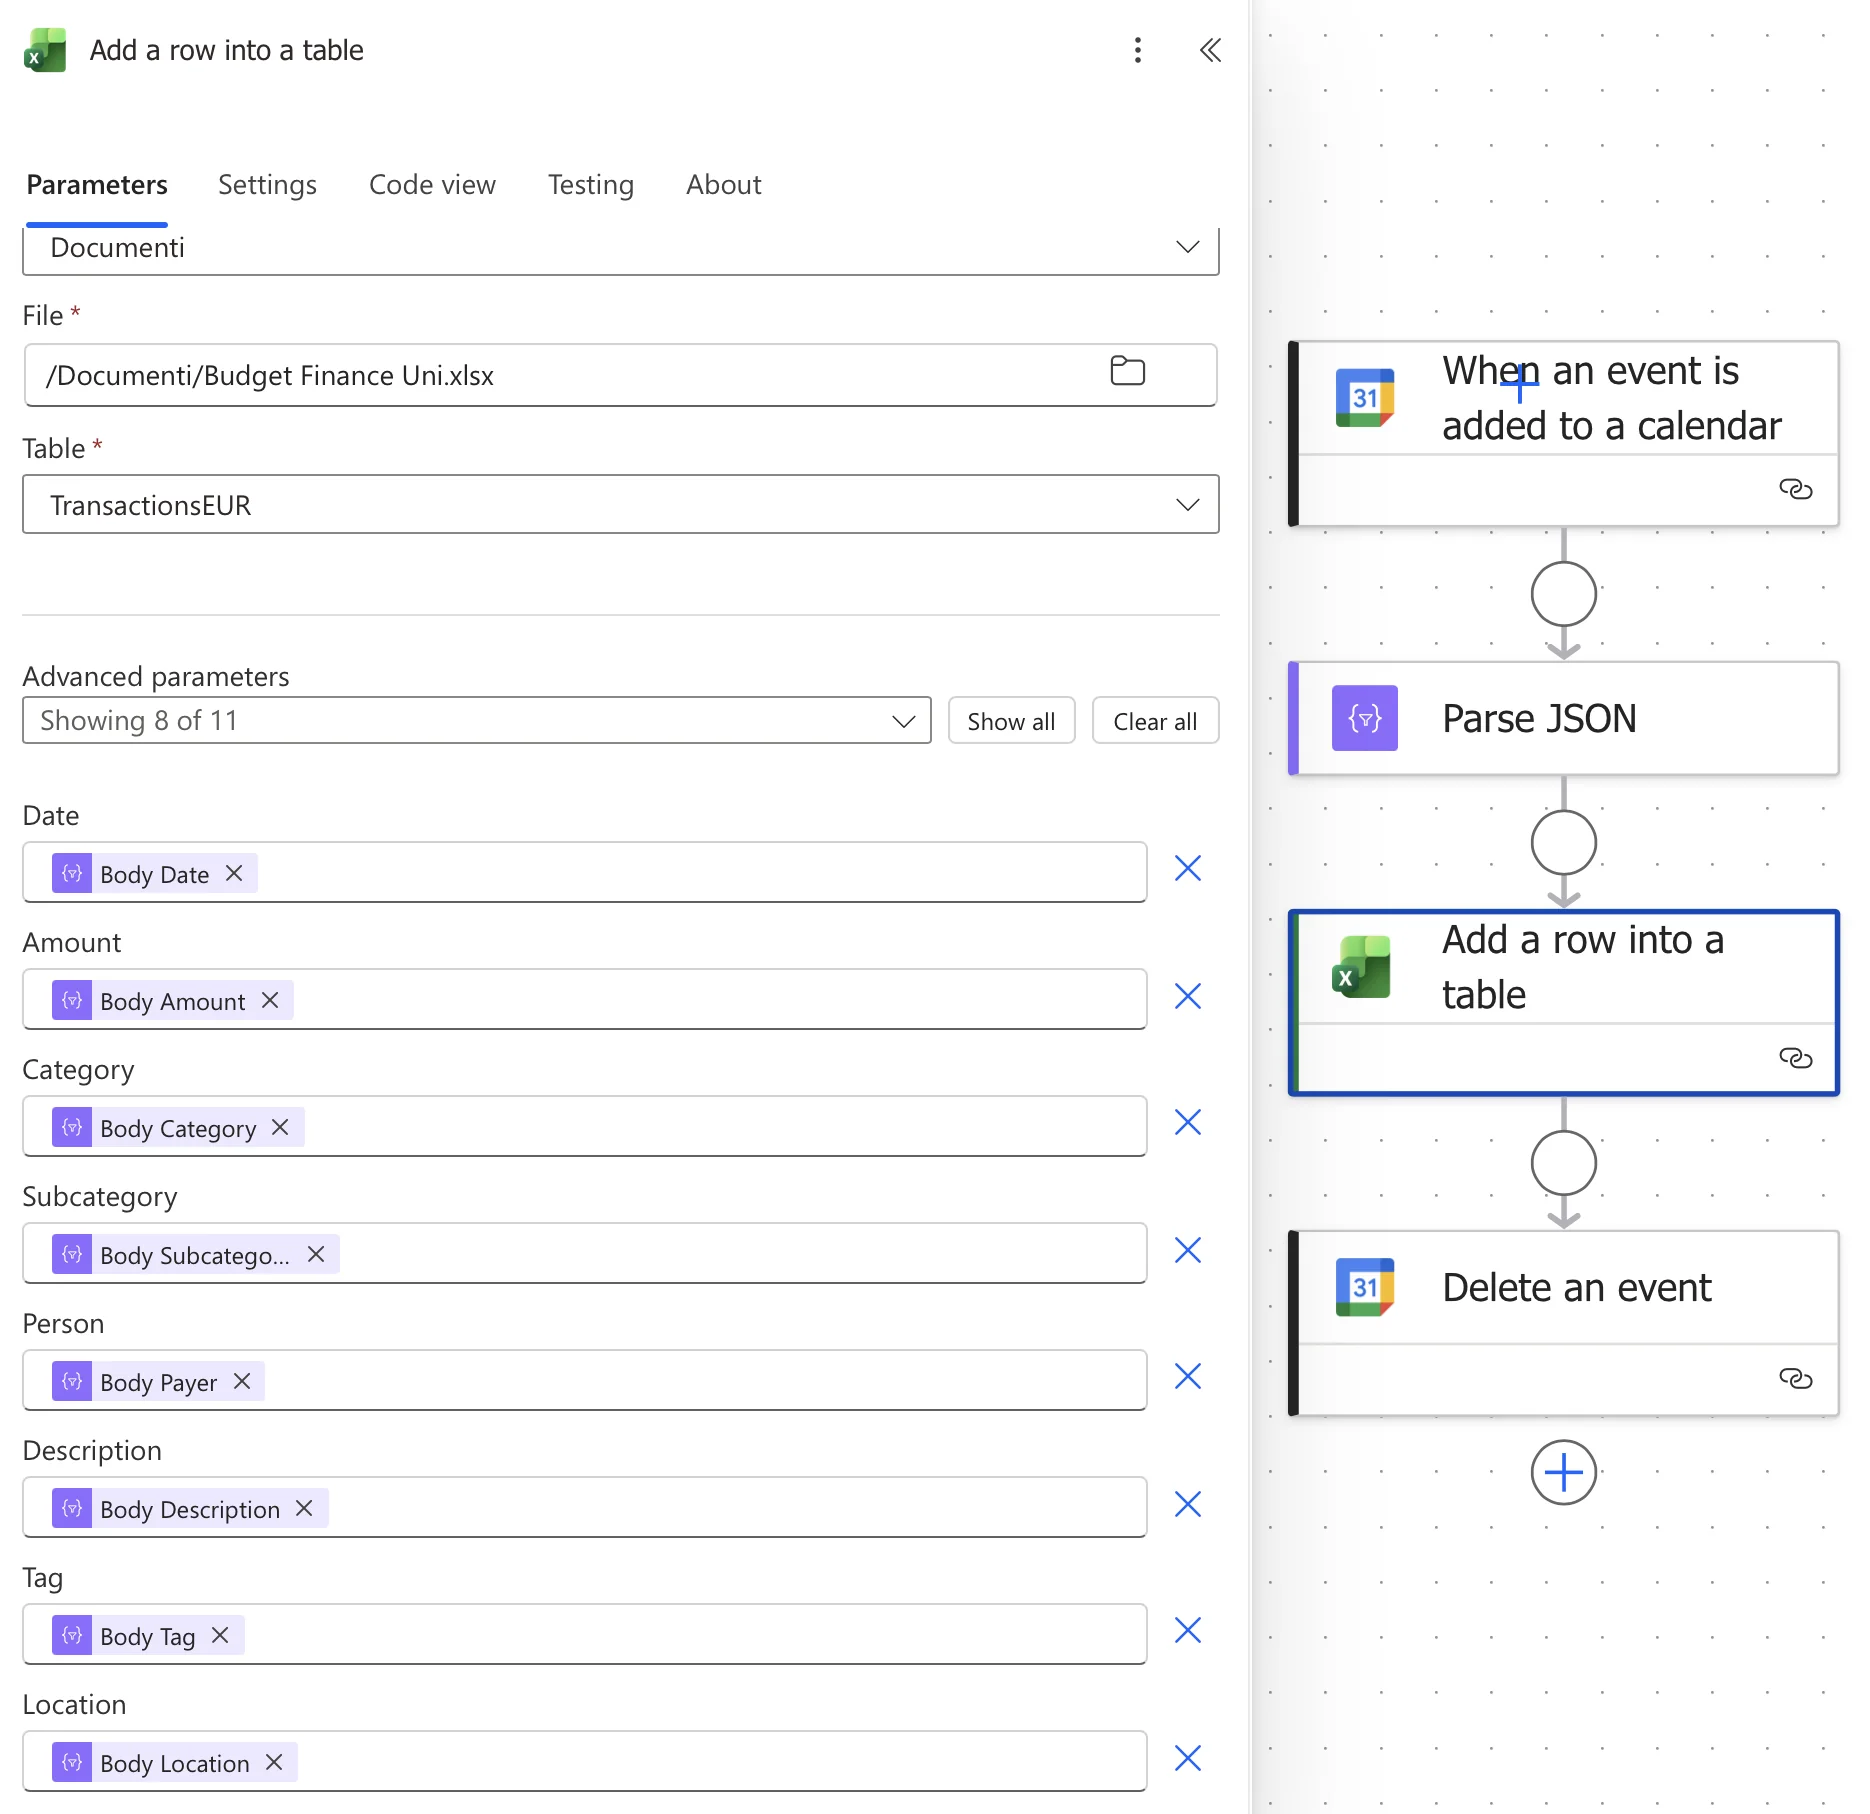Screen dimensions: 1870x1814
Task: Remove the Person parameter field
Action: (x=1187, y=1377)
